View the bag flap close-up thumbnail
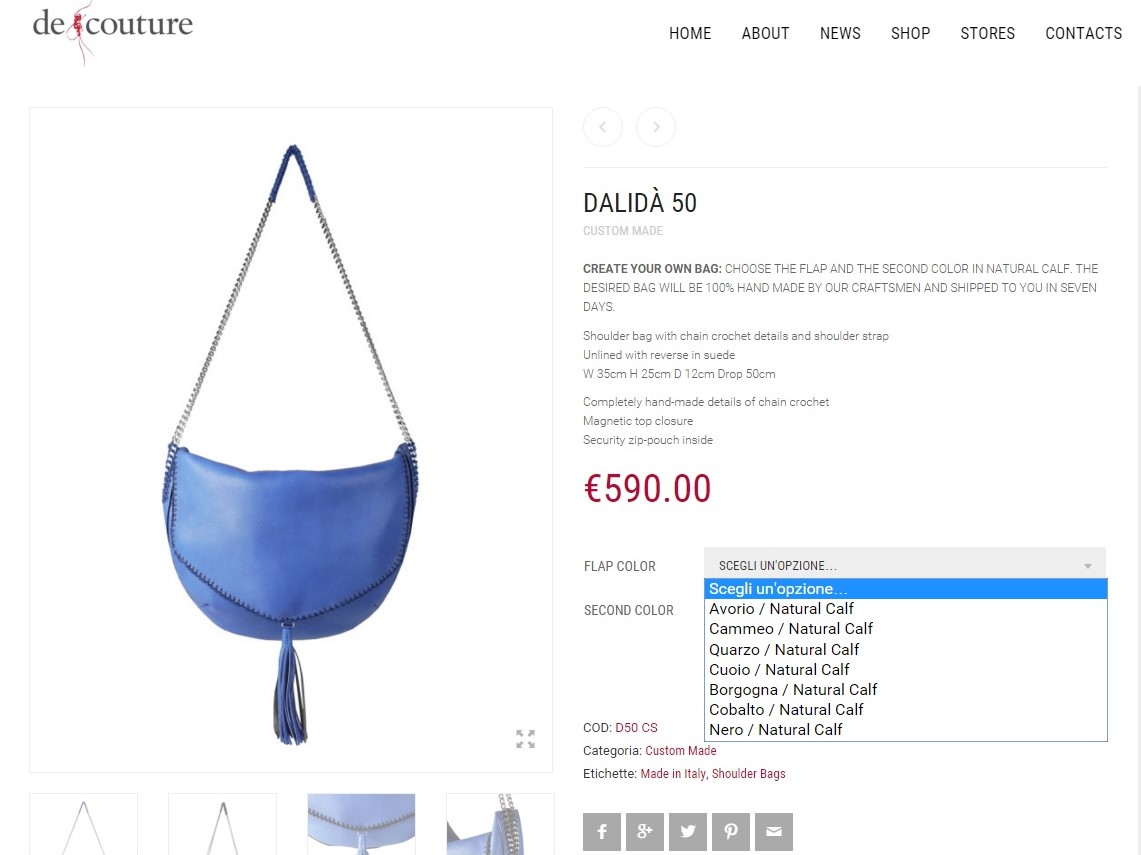This screenshot has width=1141, height=855. (x=361, y=824)
